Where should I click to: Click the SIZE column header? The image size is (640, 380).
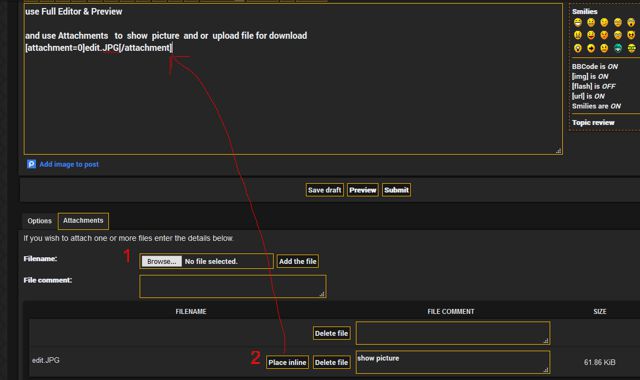[600, 311]
